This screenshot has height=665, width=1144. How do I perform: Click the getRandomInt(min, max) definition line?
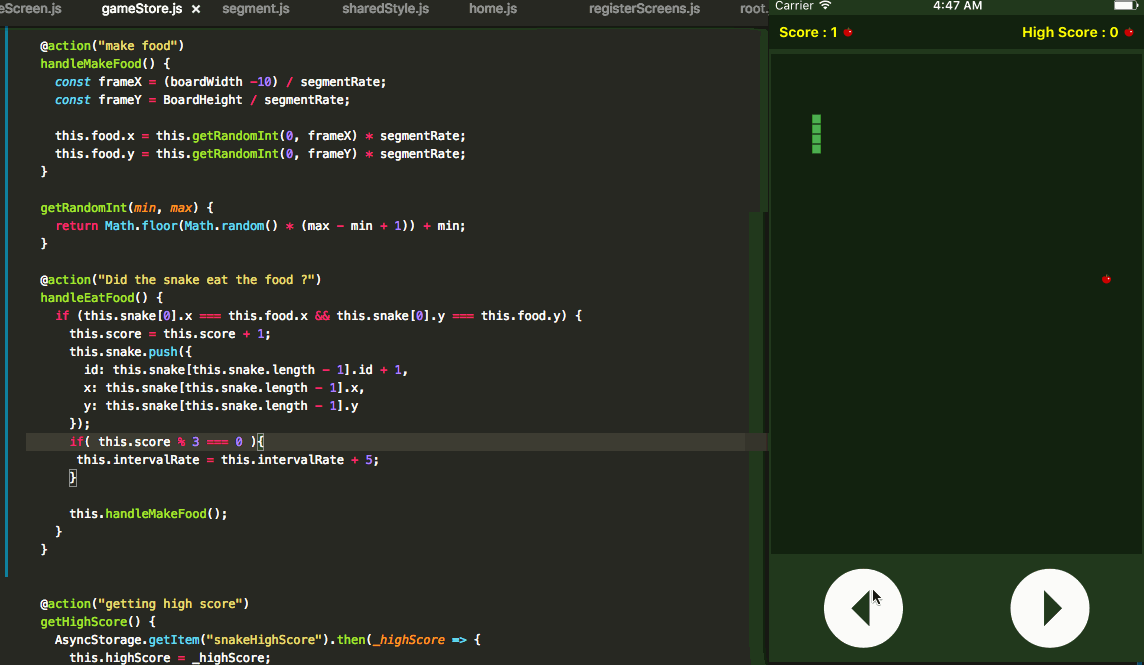pyautogui.click(x=127, y=207)
